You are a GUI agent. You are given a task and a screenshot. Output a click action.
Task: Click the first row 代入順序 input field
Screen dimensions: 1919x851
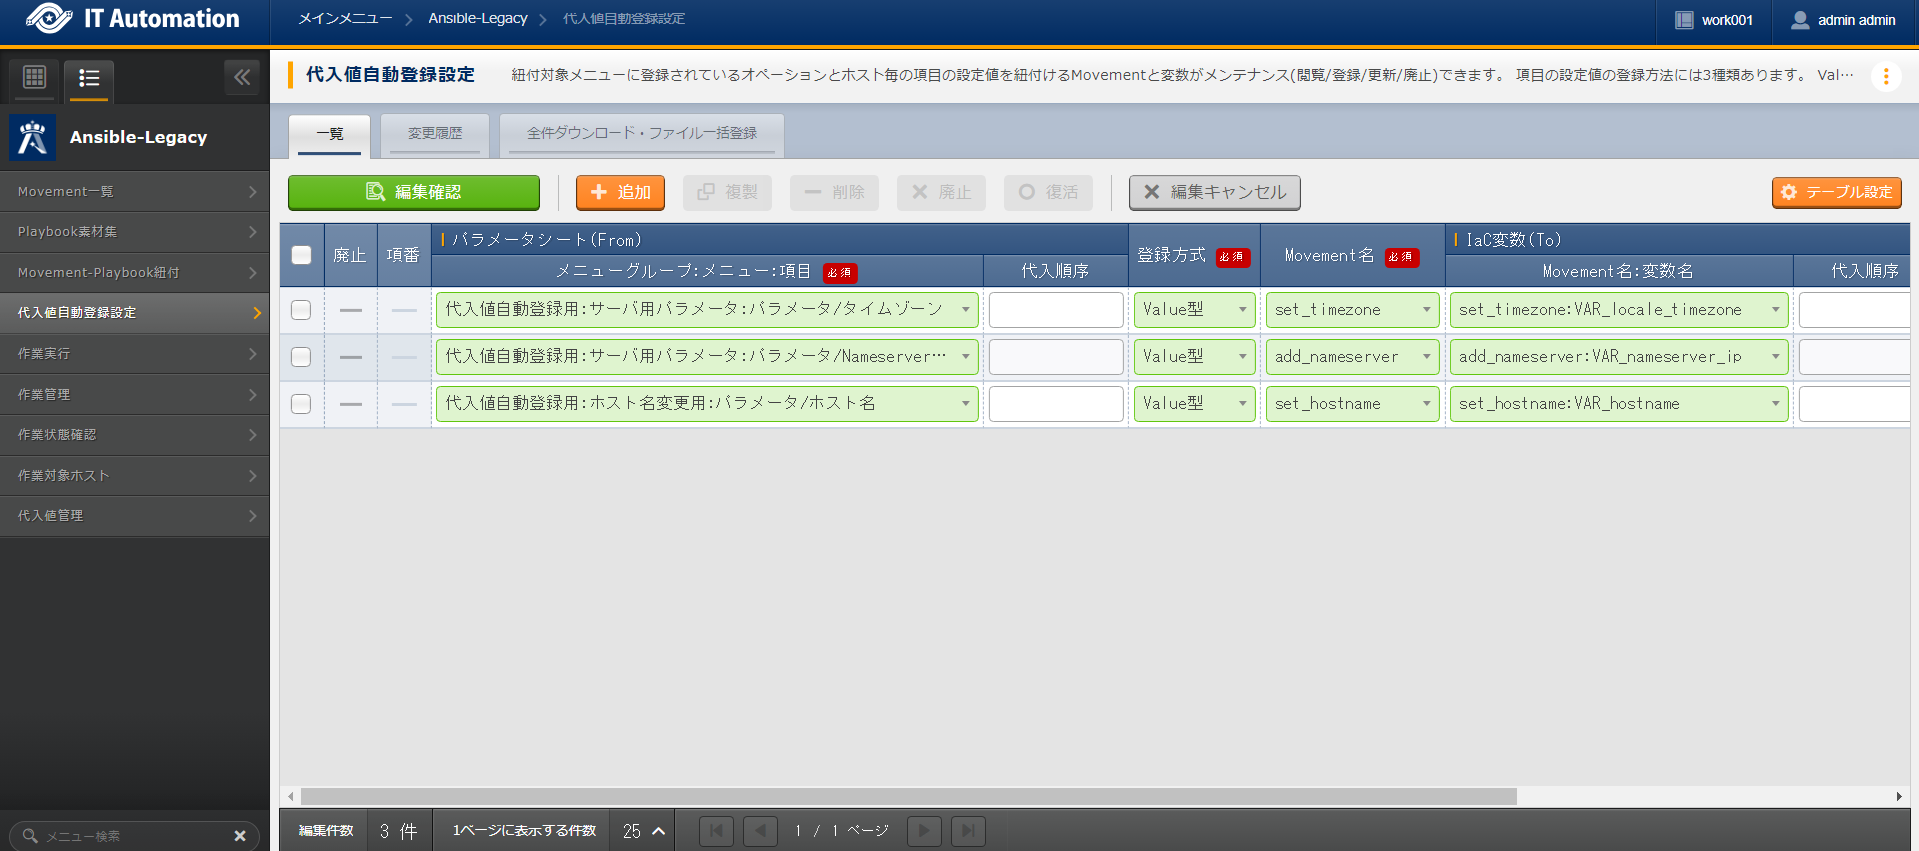coord(1055,310)
